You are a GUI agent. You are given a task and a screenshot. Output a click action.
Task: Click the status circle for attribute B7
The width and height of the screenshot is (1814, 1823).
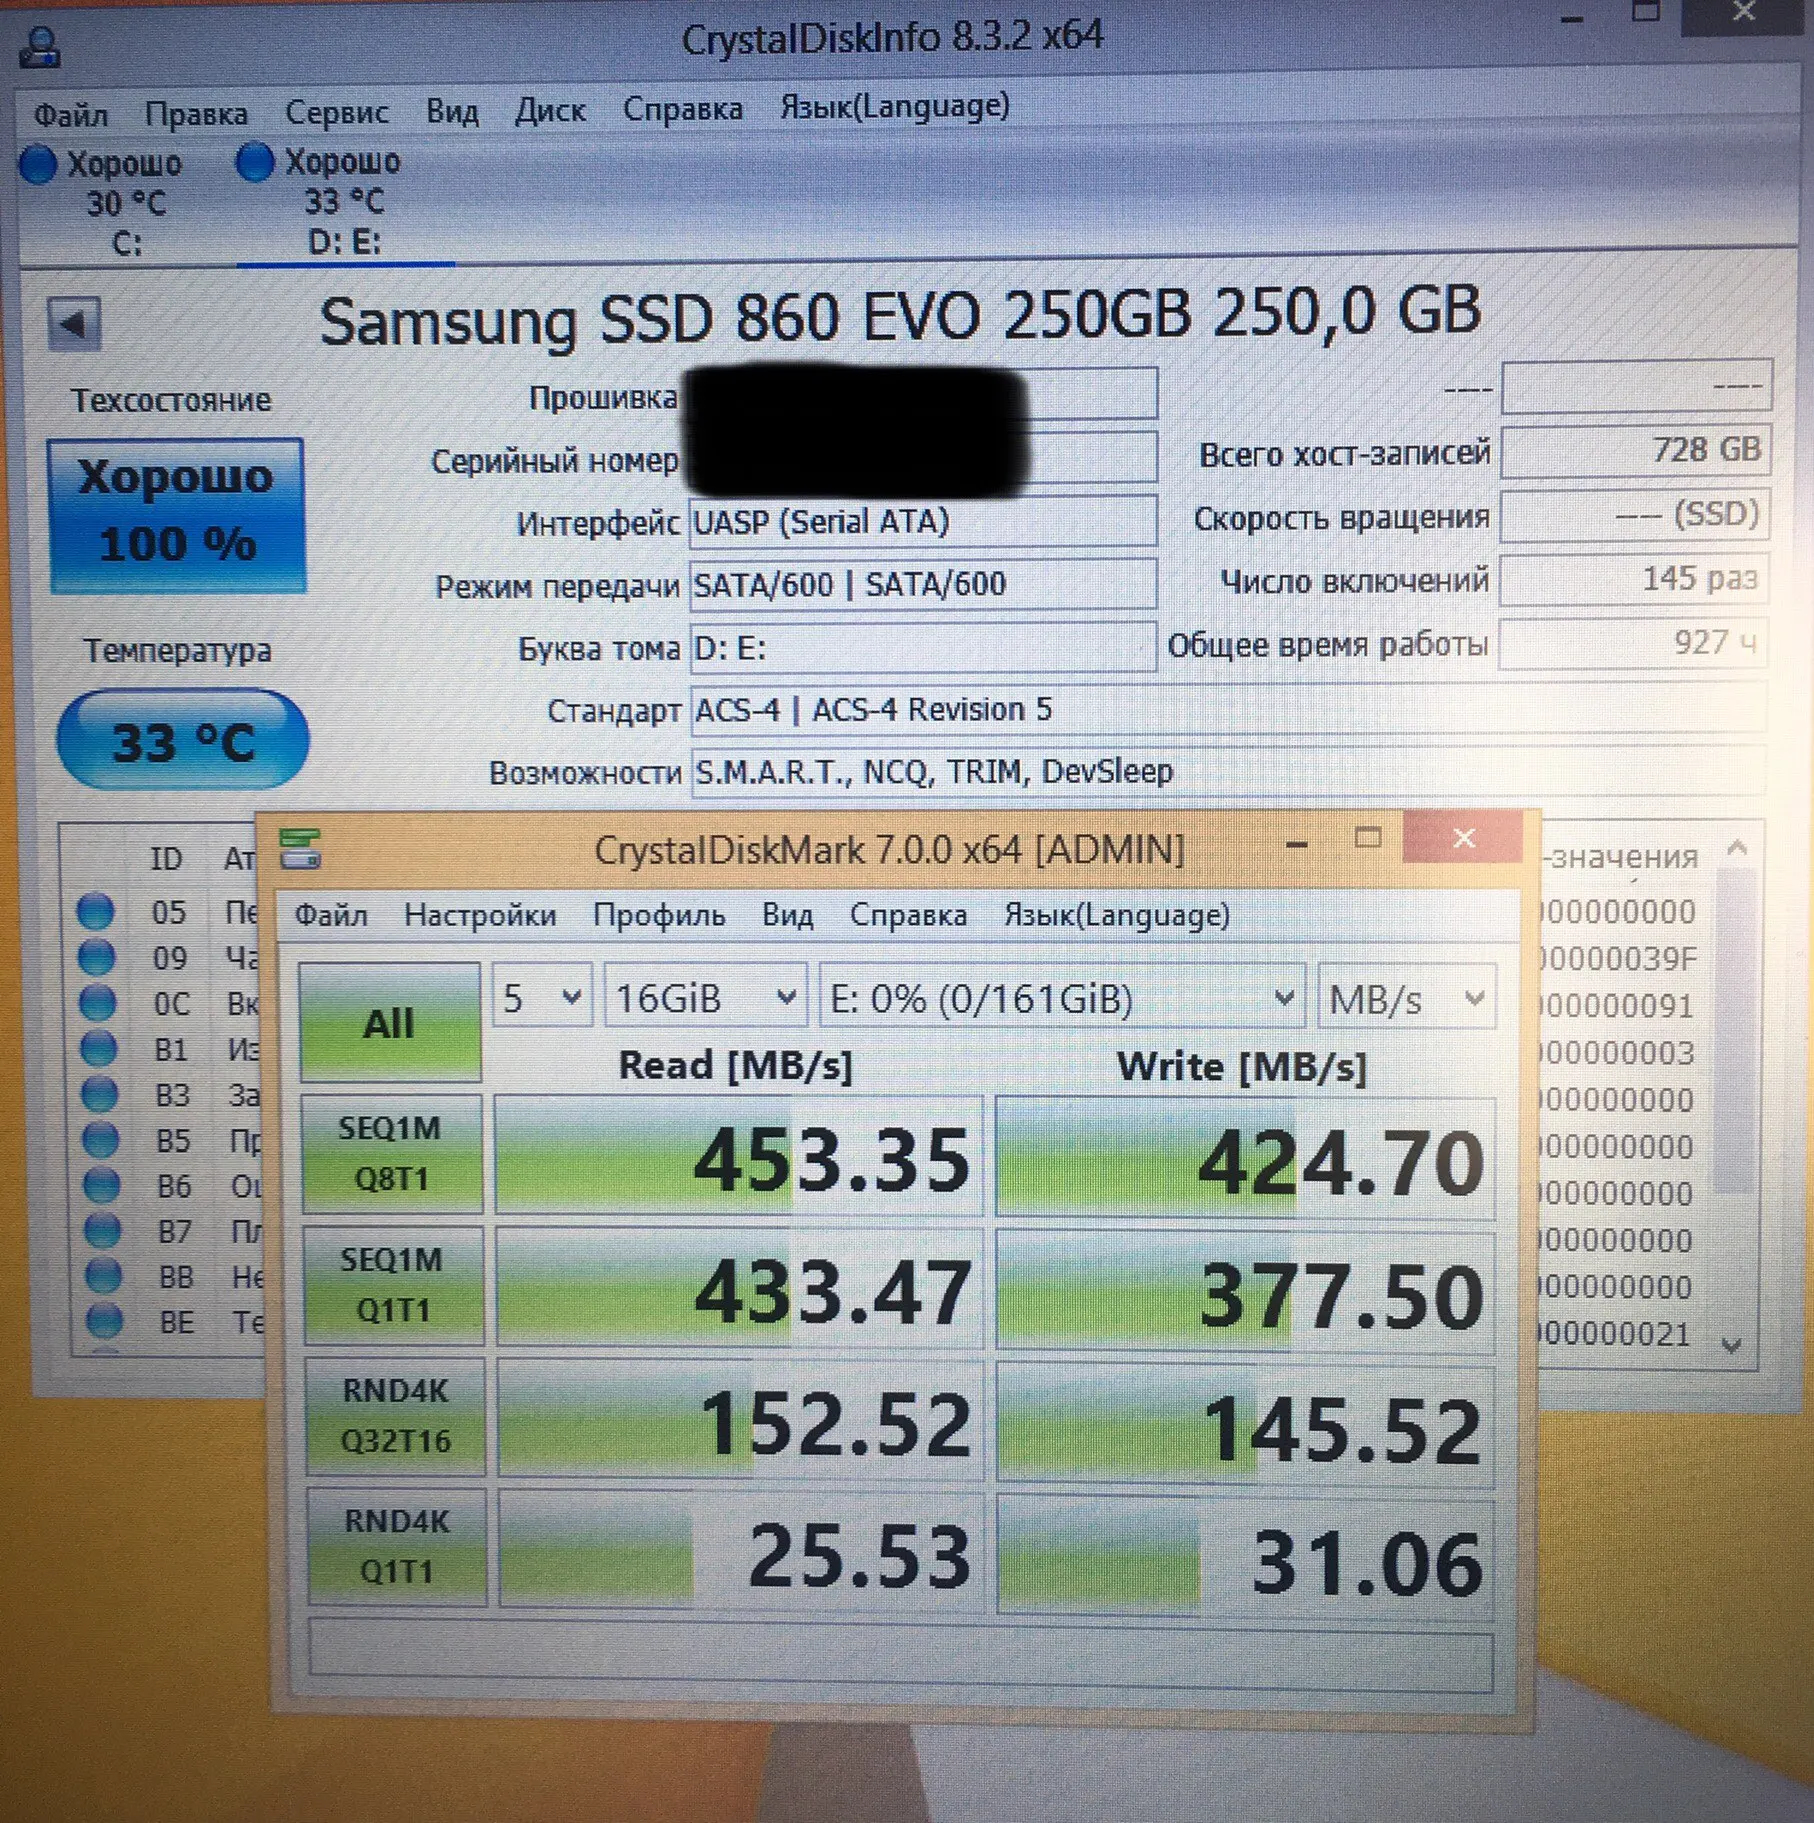pos(103,1231)
